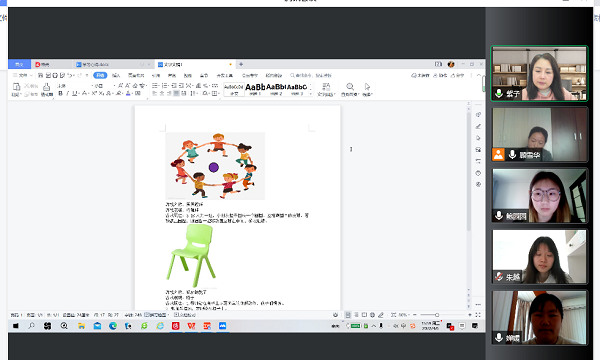The width and height of the screenshot is (600, 360).
Task: Click the top icon in WPS right sidebar
Action: 478,115
